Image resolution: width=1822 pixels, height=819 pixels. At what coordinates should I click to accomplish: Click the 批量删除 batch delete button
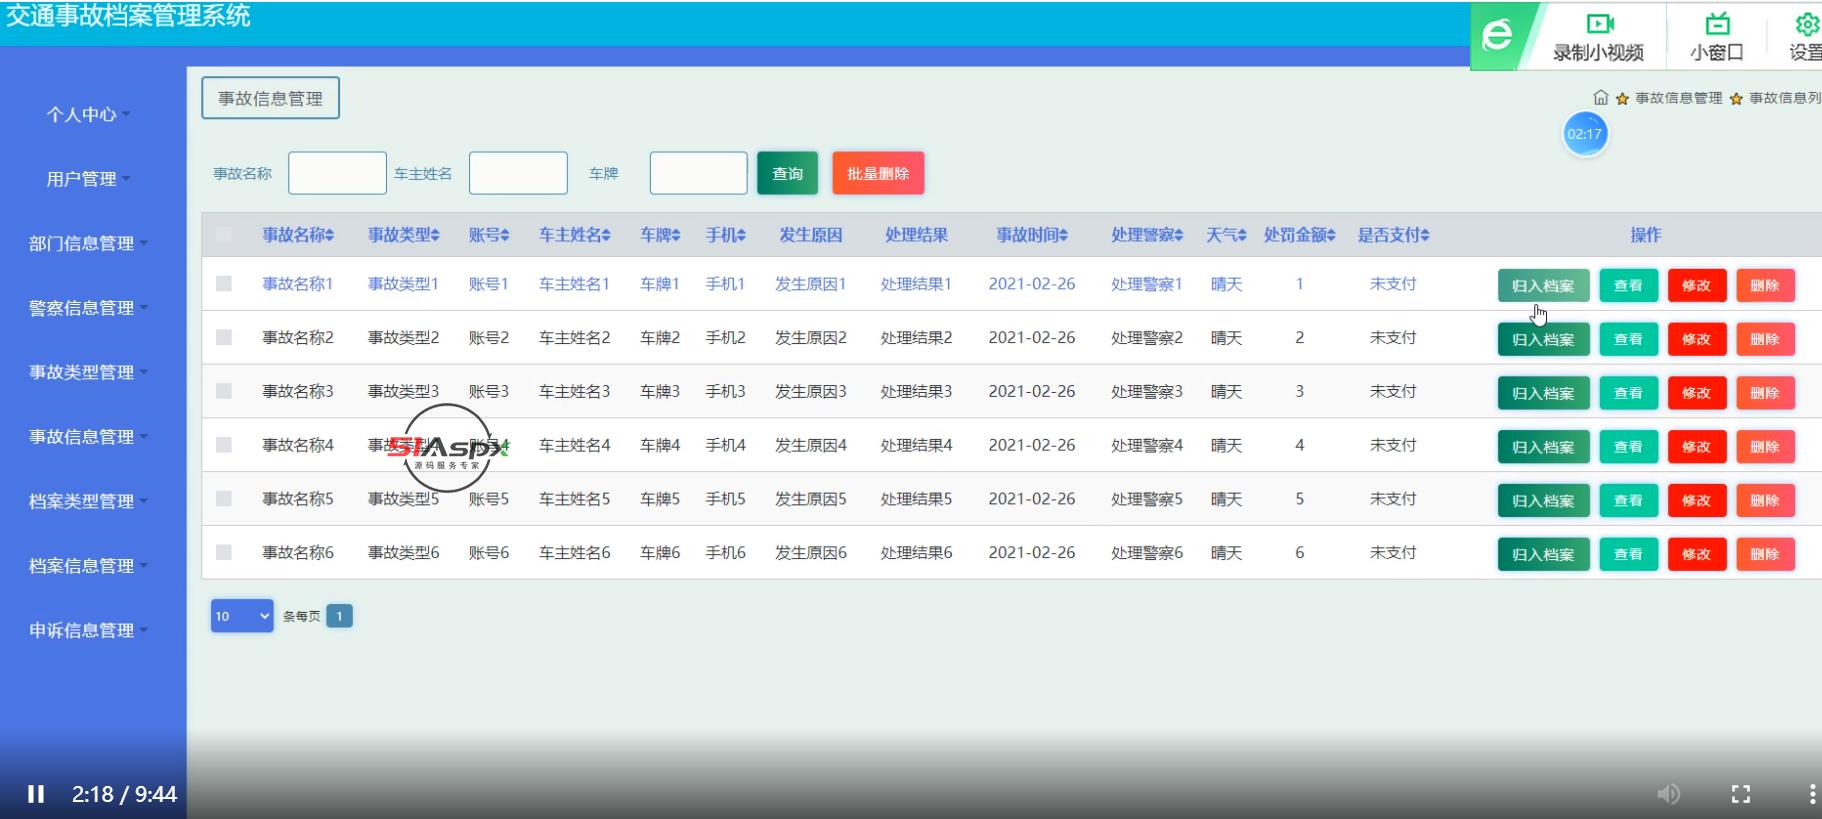coord(877,173)
